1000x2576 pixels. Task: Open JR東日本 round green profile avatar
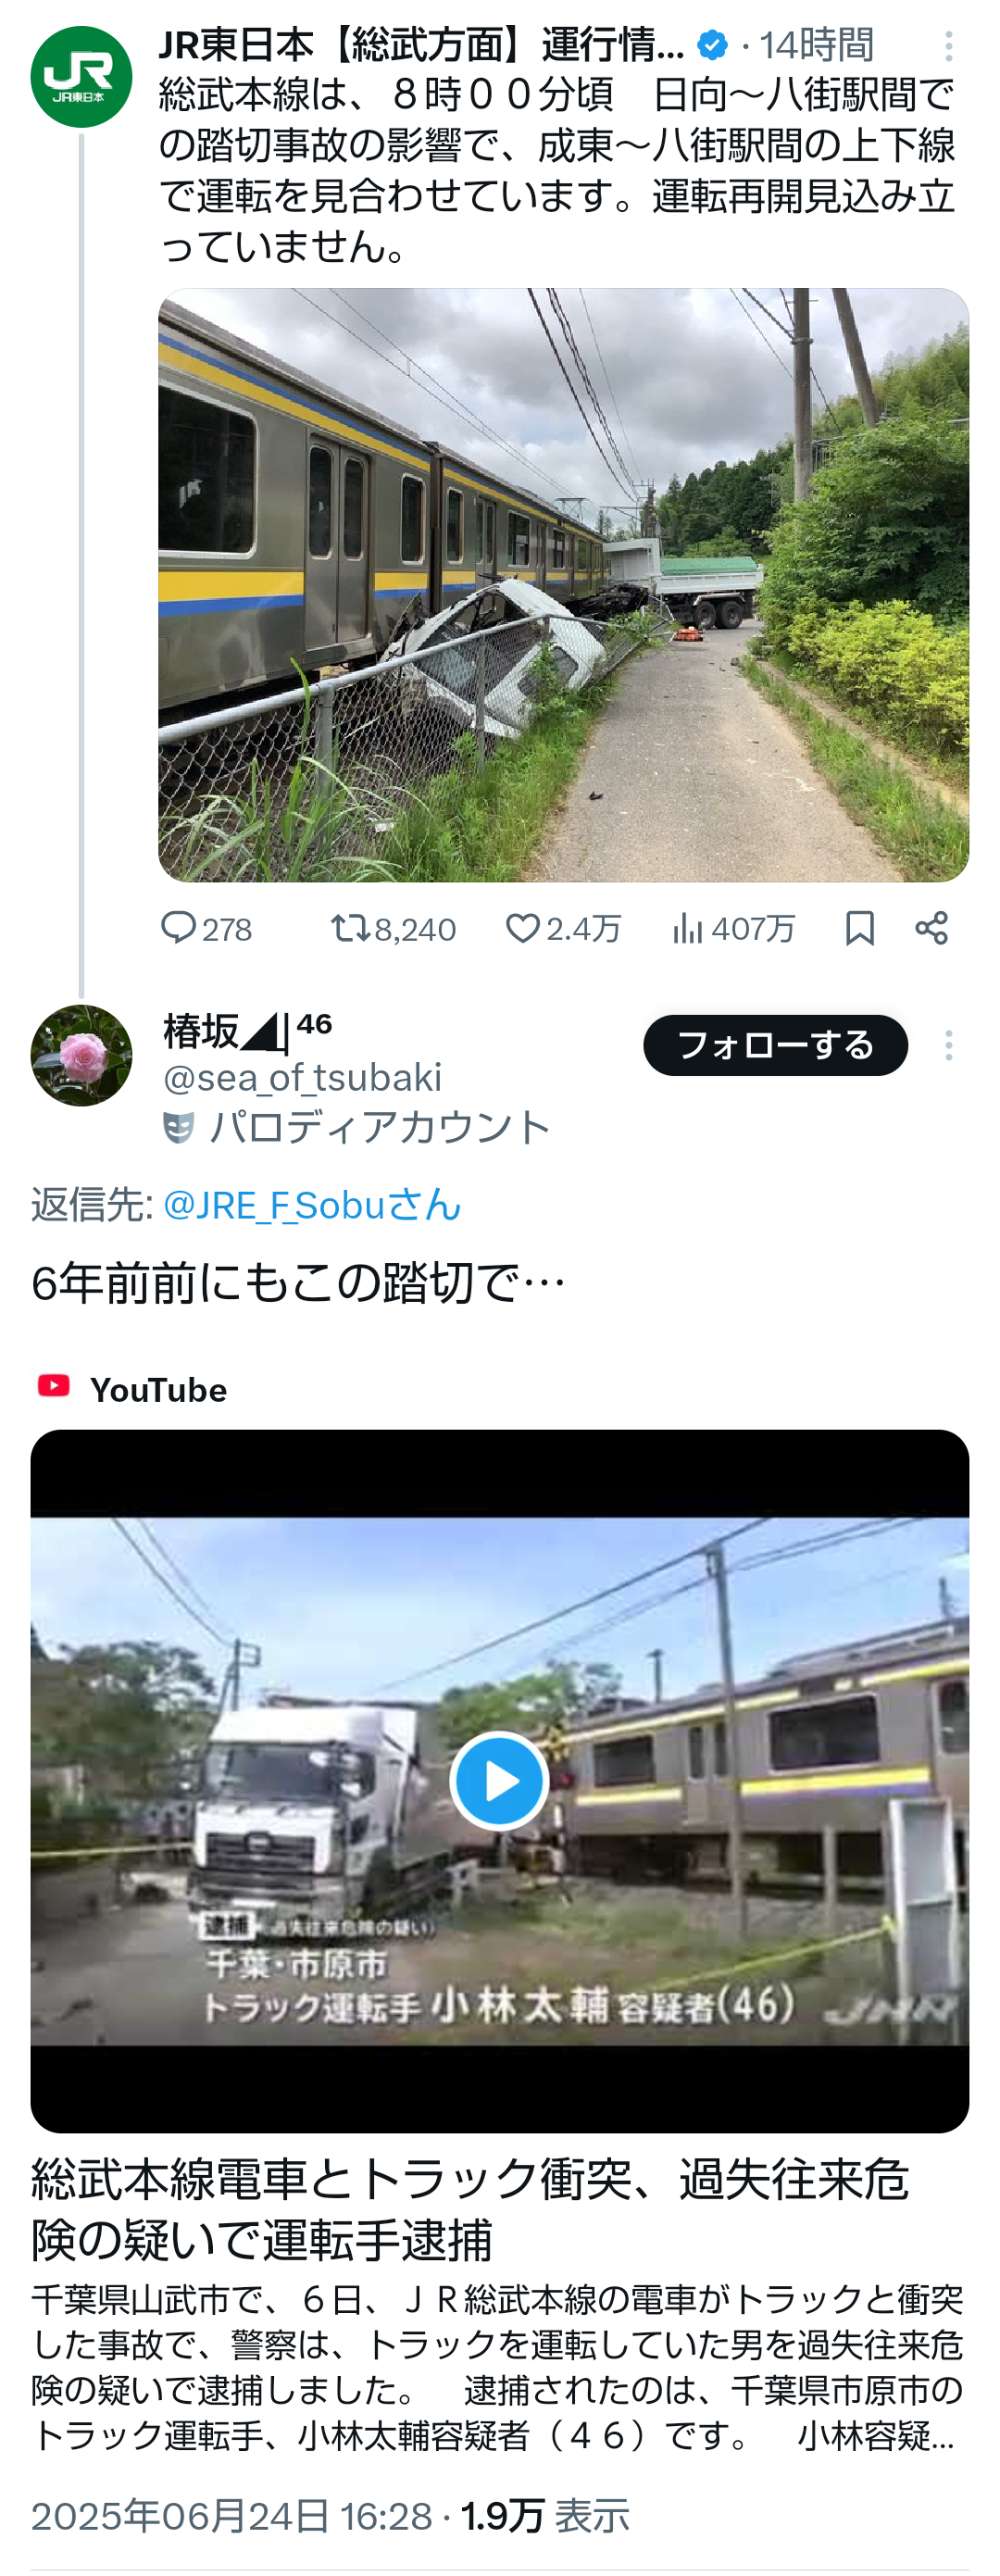(x=81, y=77)
